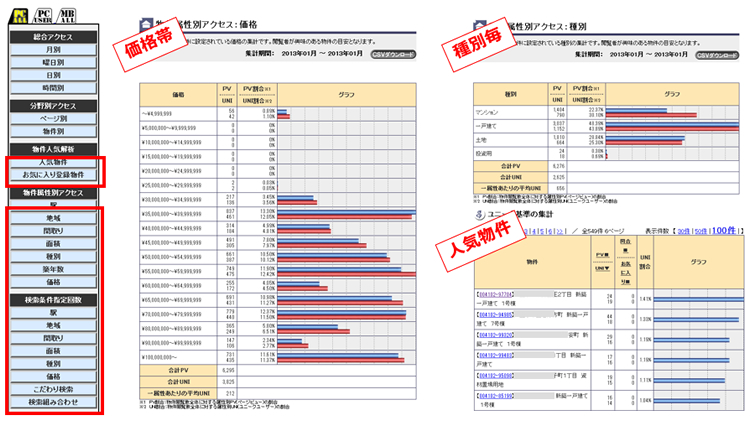Download CSV for the 価格 report
The image size is (750, 421).
[393, 55]
